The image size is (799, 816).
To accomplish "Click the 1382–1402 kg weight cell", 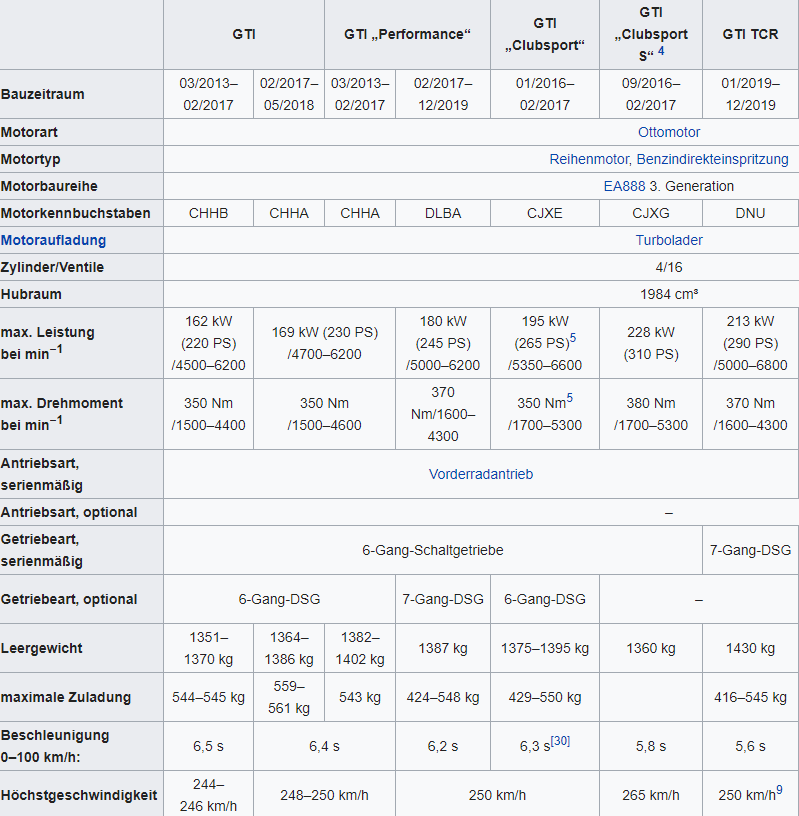I will tap(360, 648).
